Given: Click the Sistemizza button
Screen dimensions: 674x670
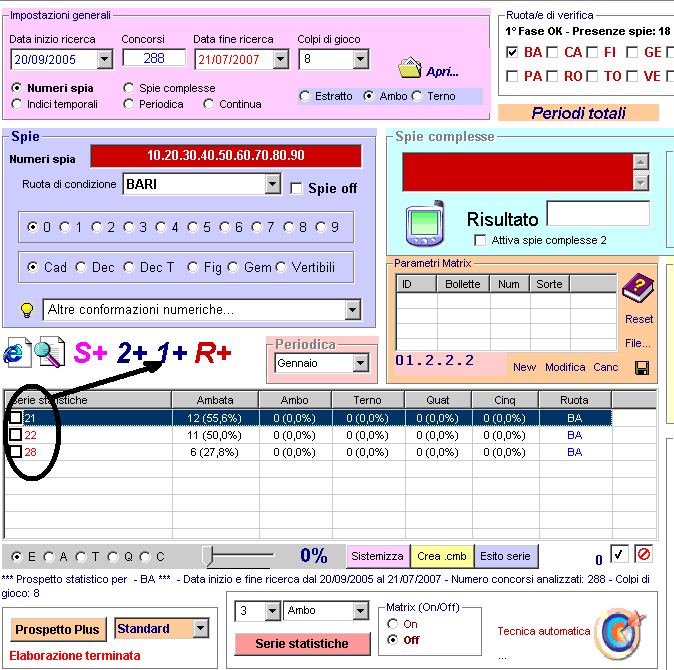Looking at the screenshot, I should 377,556.
